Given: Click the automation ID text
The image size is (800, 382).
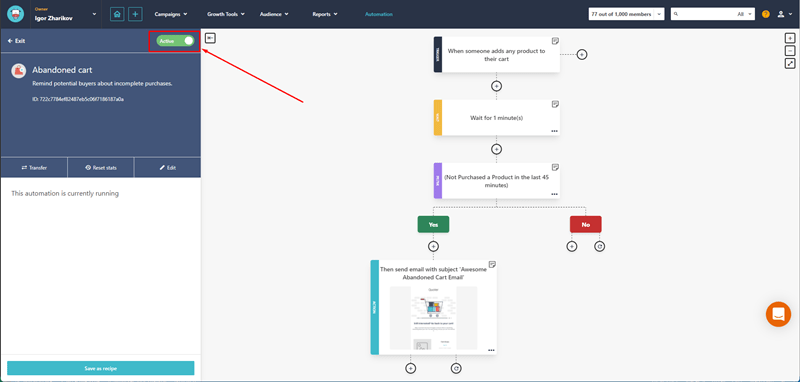Looking at the screenshot, I should tap(78, 99).
